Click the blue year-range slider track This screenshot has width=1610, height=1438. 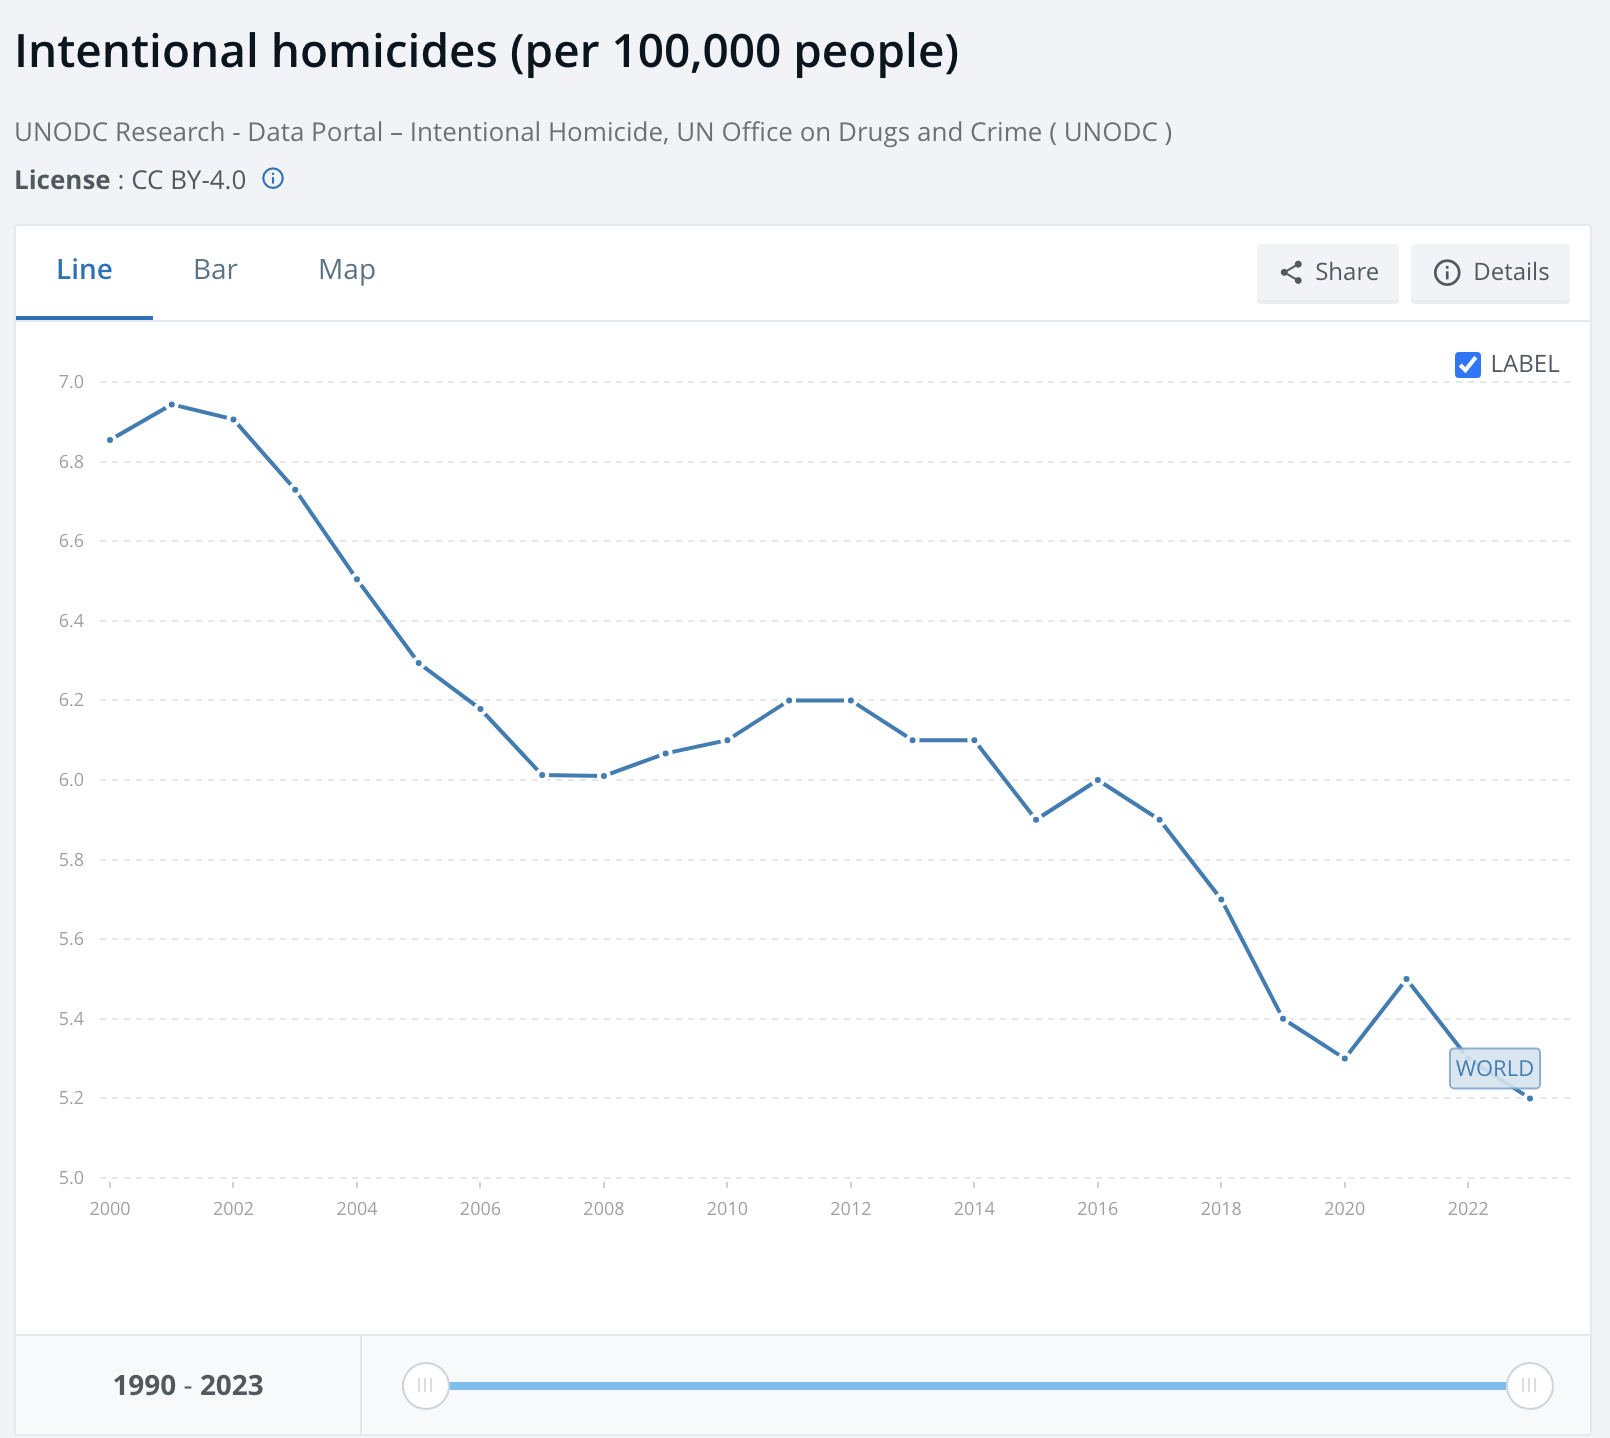pyautogui.click(x=976, y=1386)
